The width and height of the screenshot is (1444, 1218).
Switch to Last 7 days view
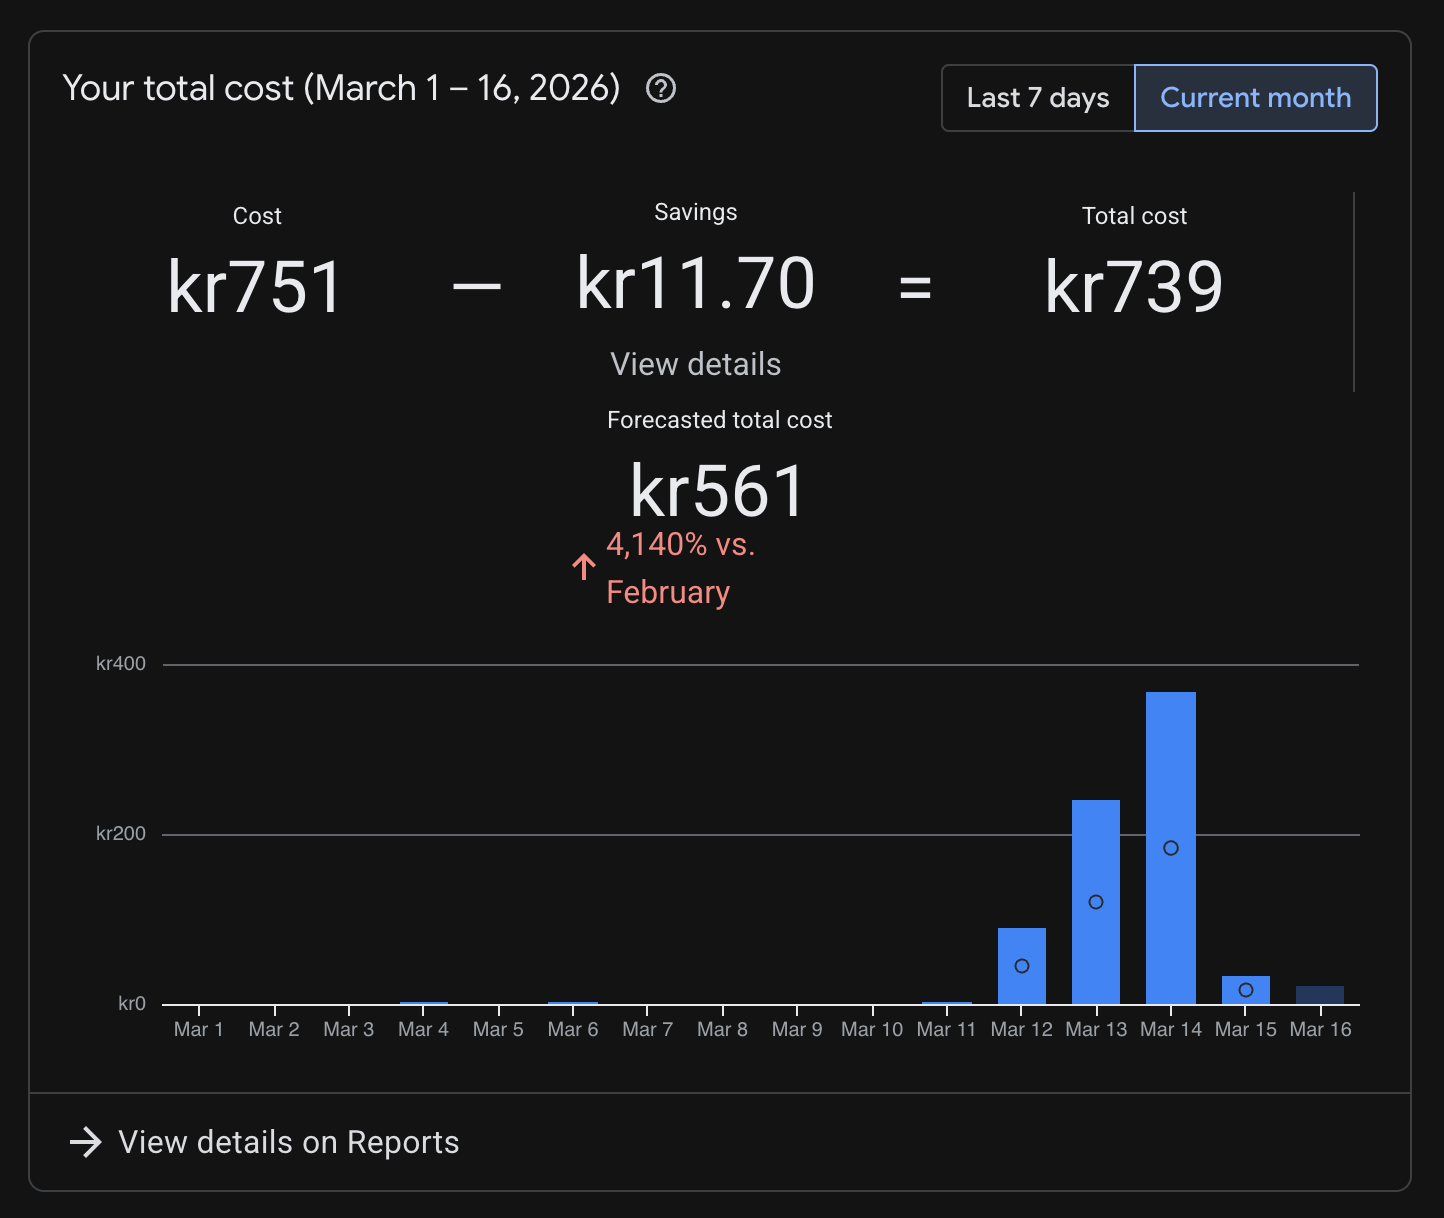[x=1037, y=98]
